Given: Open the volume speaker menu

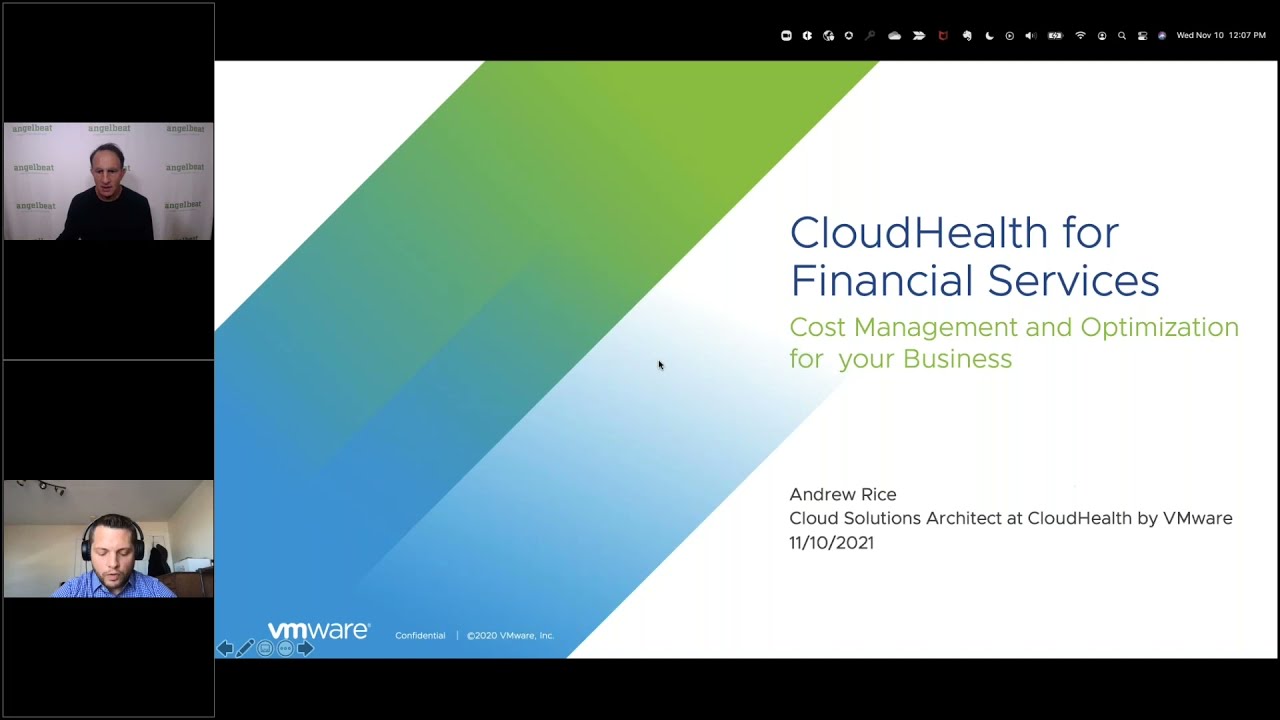Looking at the screenshot, I should [1031, 36].
